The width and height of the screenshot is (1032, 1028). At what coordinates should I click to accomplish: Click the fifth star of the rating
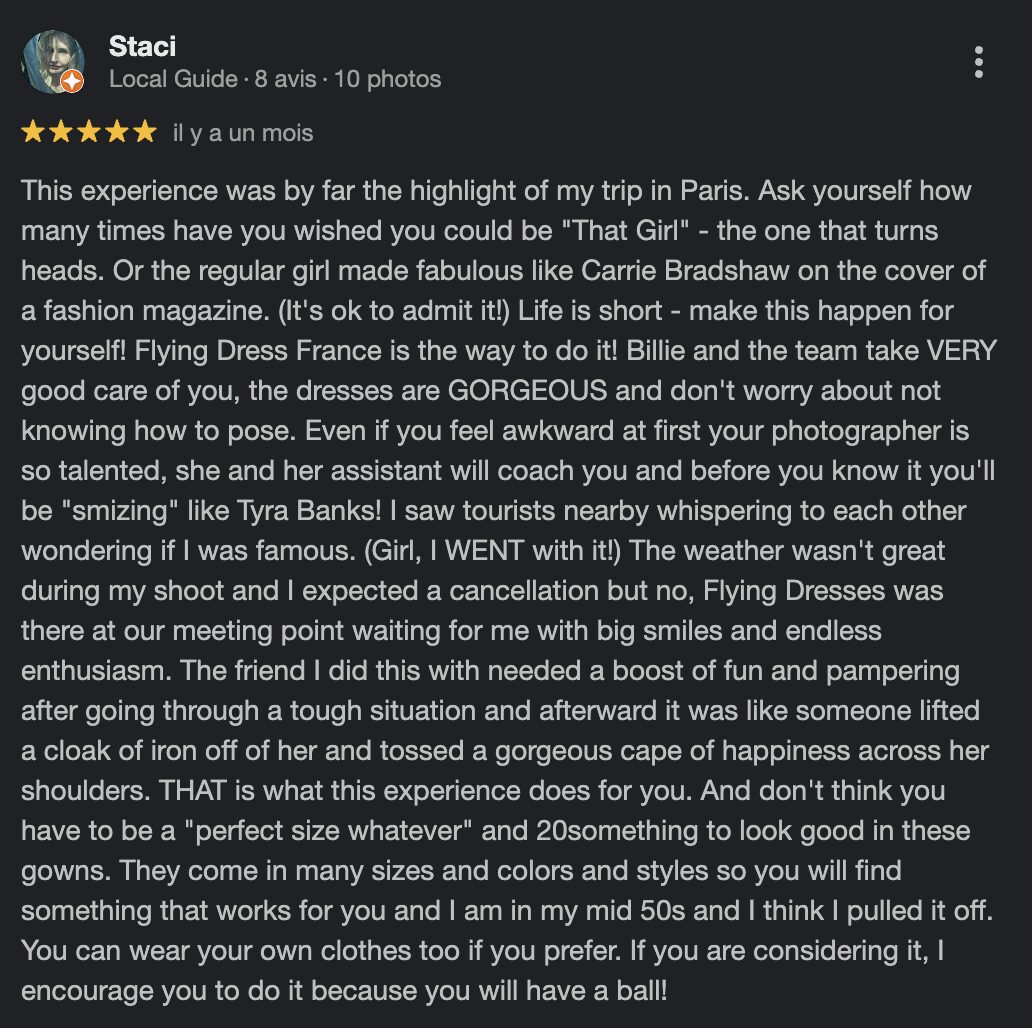145,132
